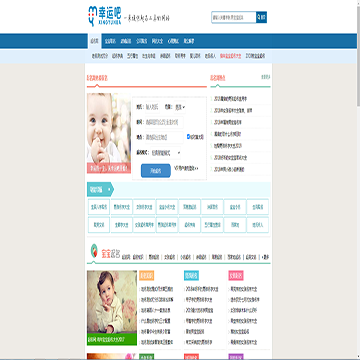Click the surname input field in naming form
The image size is (360, 360).
pos(152,107)
